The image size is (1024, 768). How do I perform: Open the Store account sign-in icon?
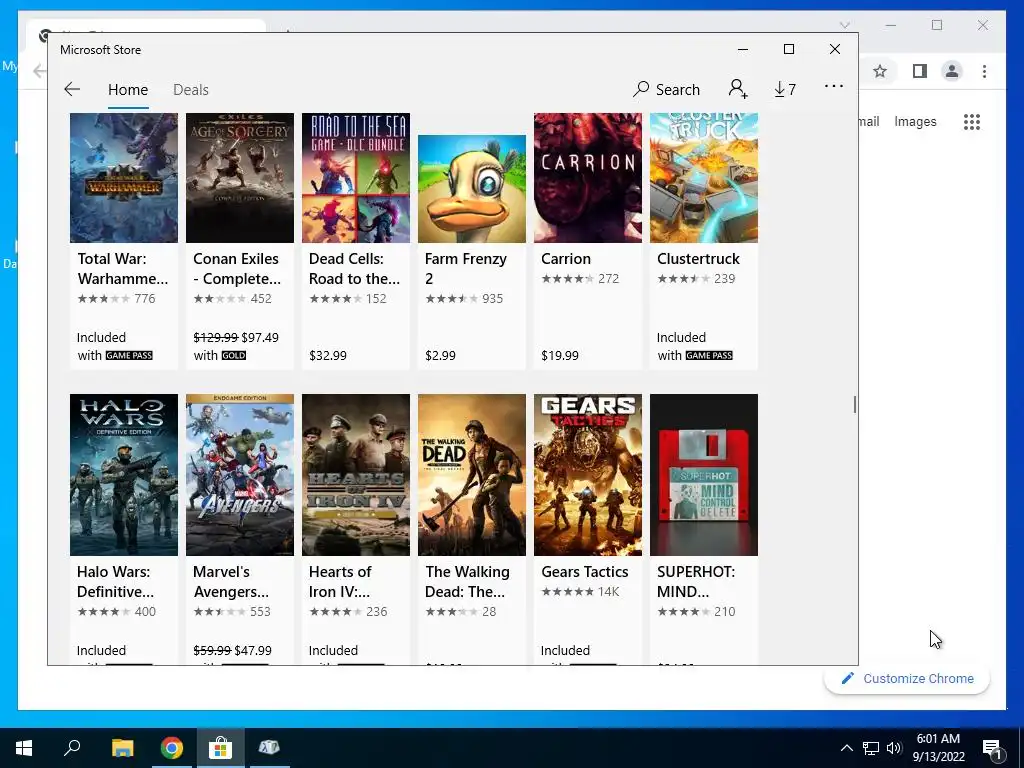pyautogui.click(x=738, y=89)
